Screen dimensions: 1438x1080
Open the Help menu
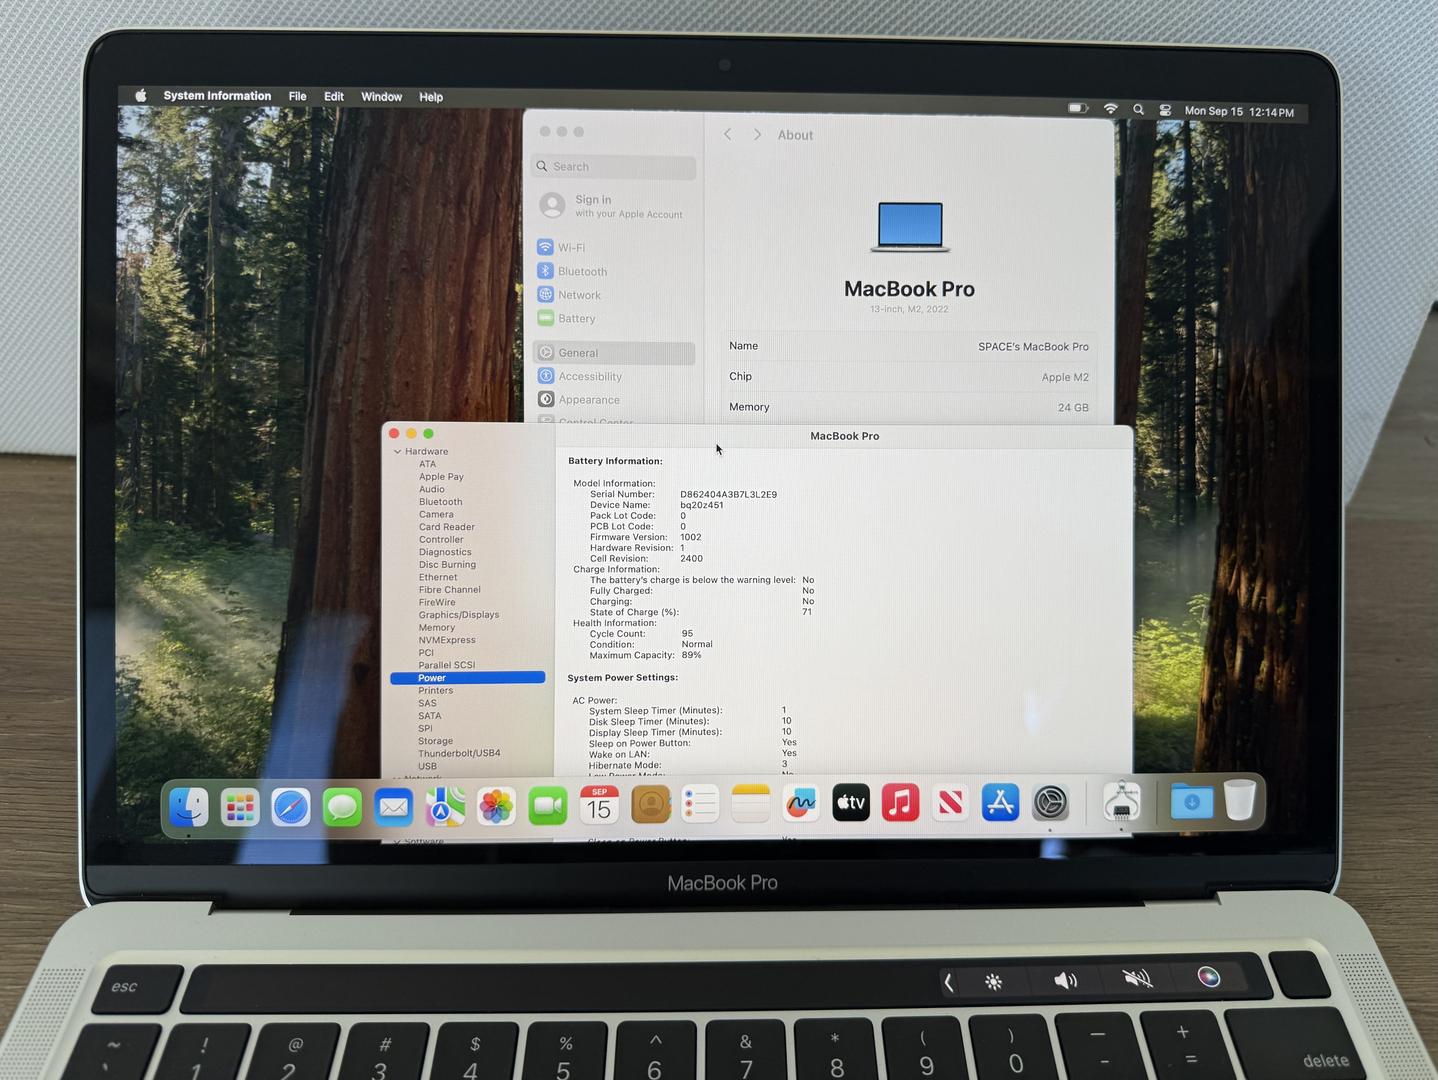tap(431, 97)
